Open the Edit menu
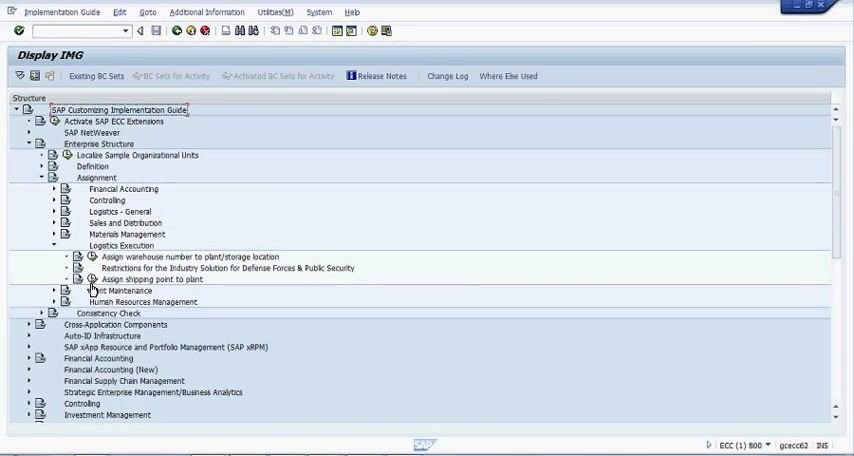The width and height of the screenshot is (854, 456). coord(120,12)
